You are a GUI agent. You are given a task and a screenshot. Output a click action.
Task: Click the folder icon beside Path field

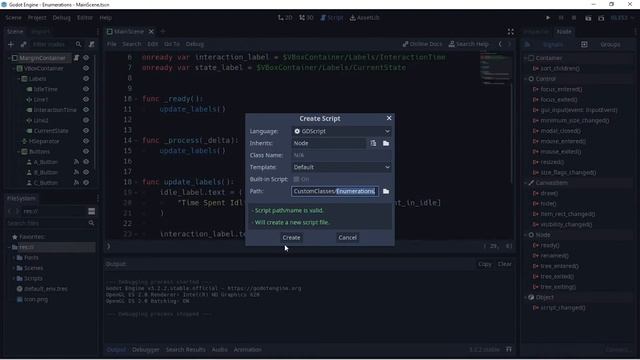pos(386,191)
